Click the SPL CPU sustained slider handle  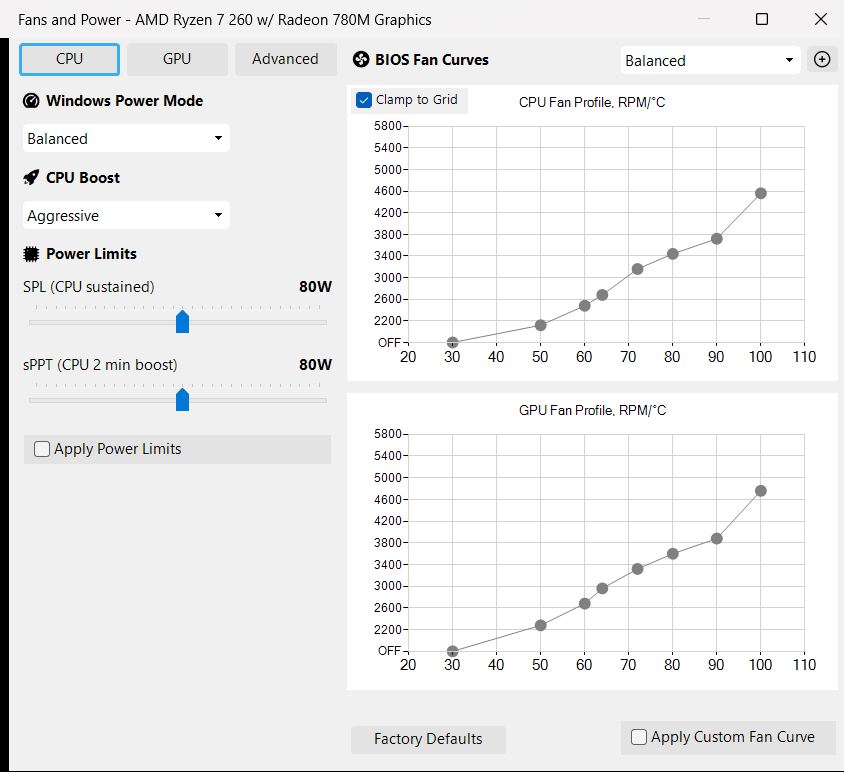(182, 321)
